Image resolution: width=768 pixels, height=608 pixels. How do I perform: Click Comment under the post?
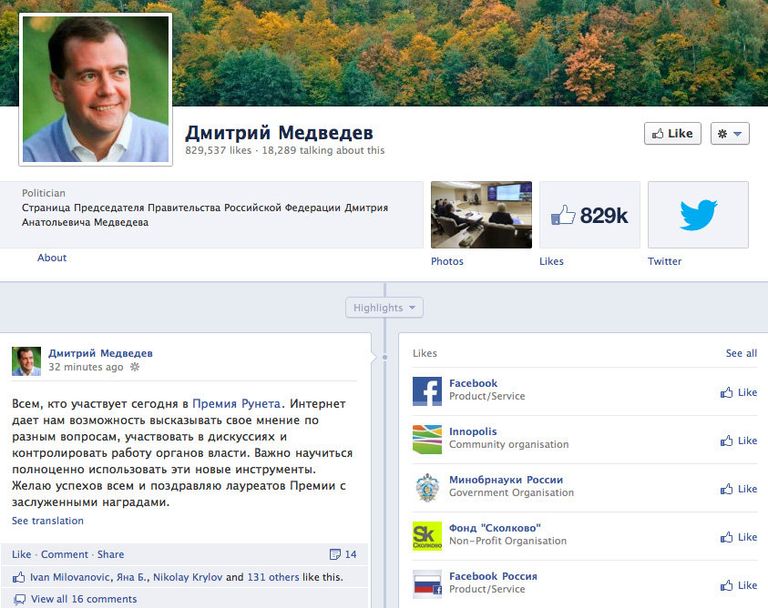[x=65, y=554]
